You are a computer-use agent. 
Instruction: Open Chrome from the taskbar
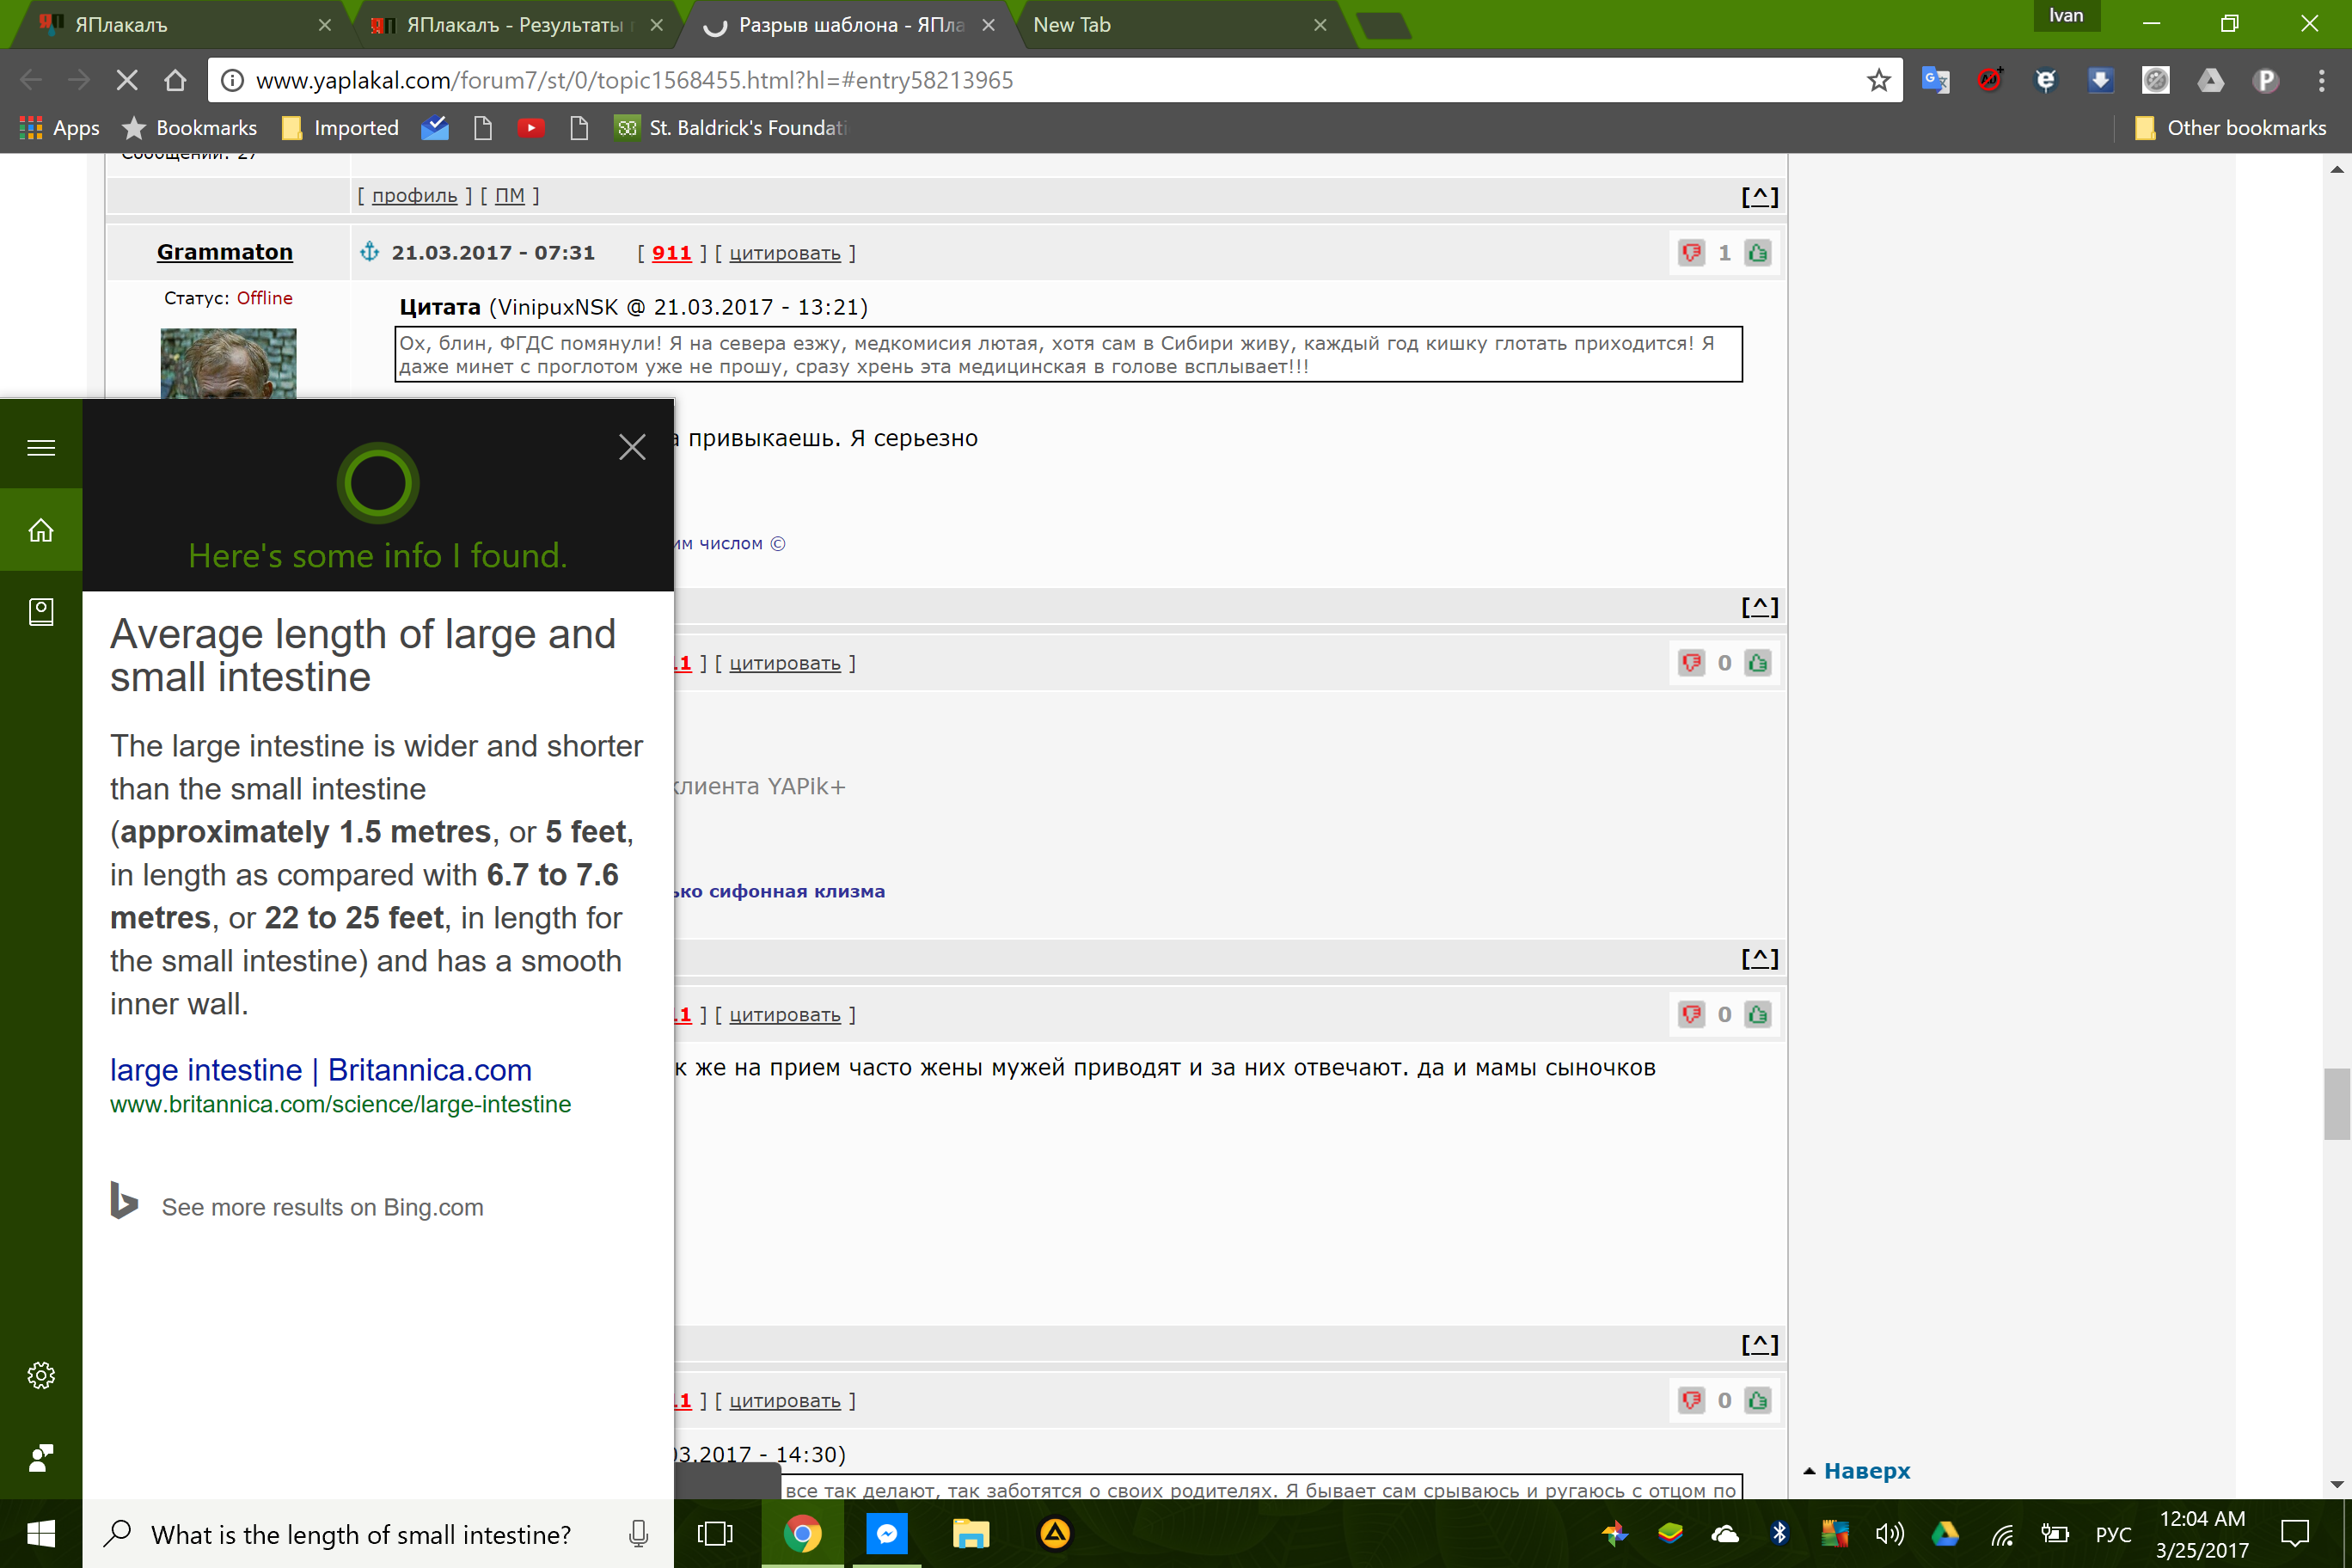[x=802, y=1533]
